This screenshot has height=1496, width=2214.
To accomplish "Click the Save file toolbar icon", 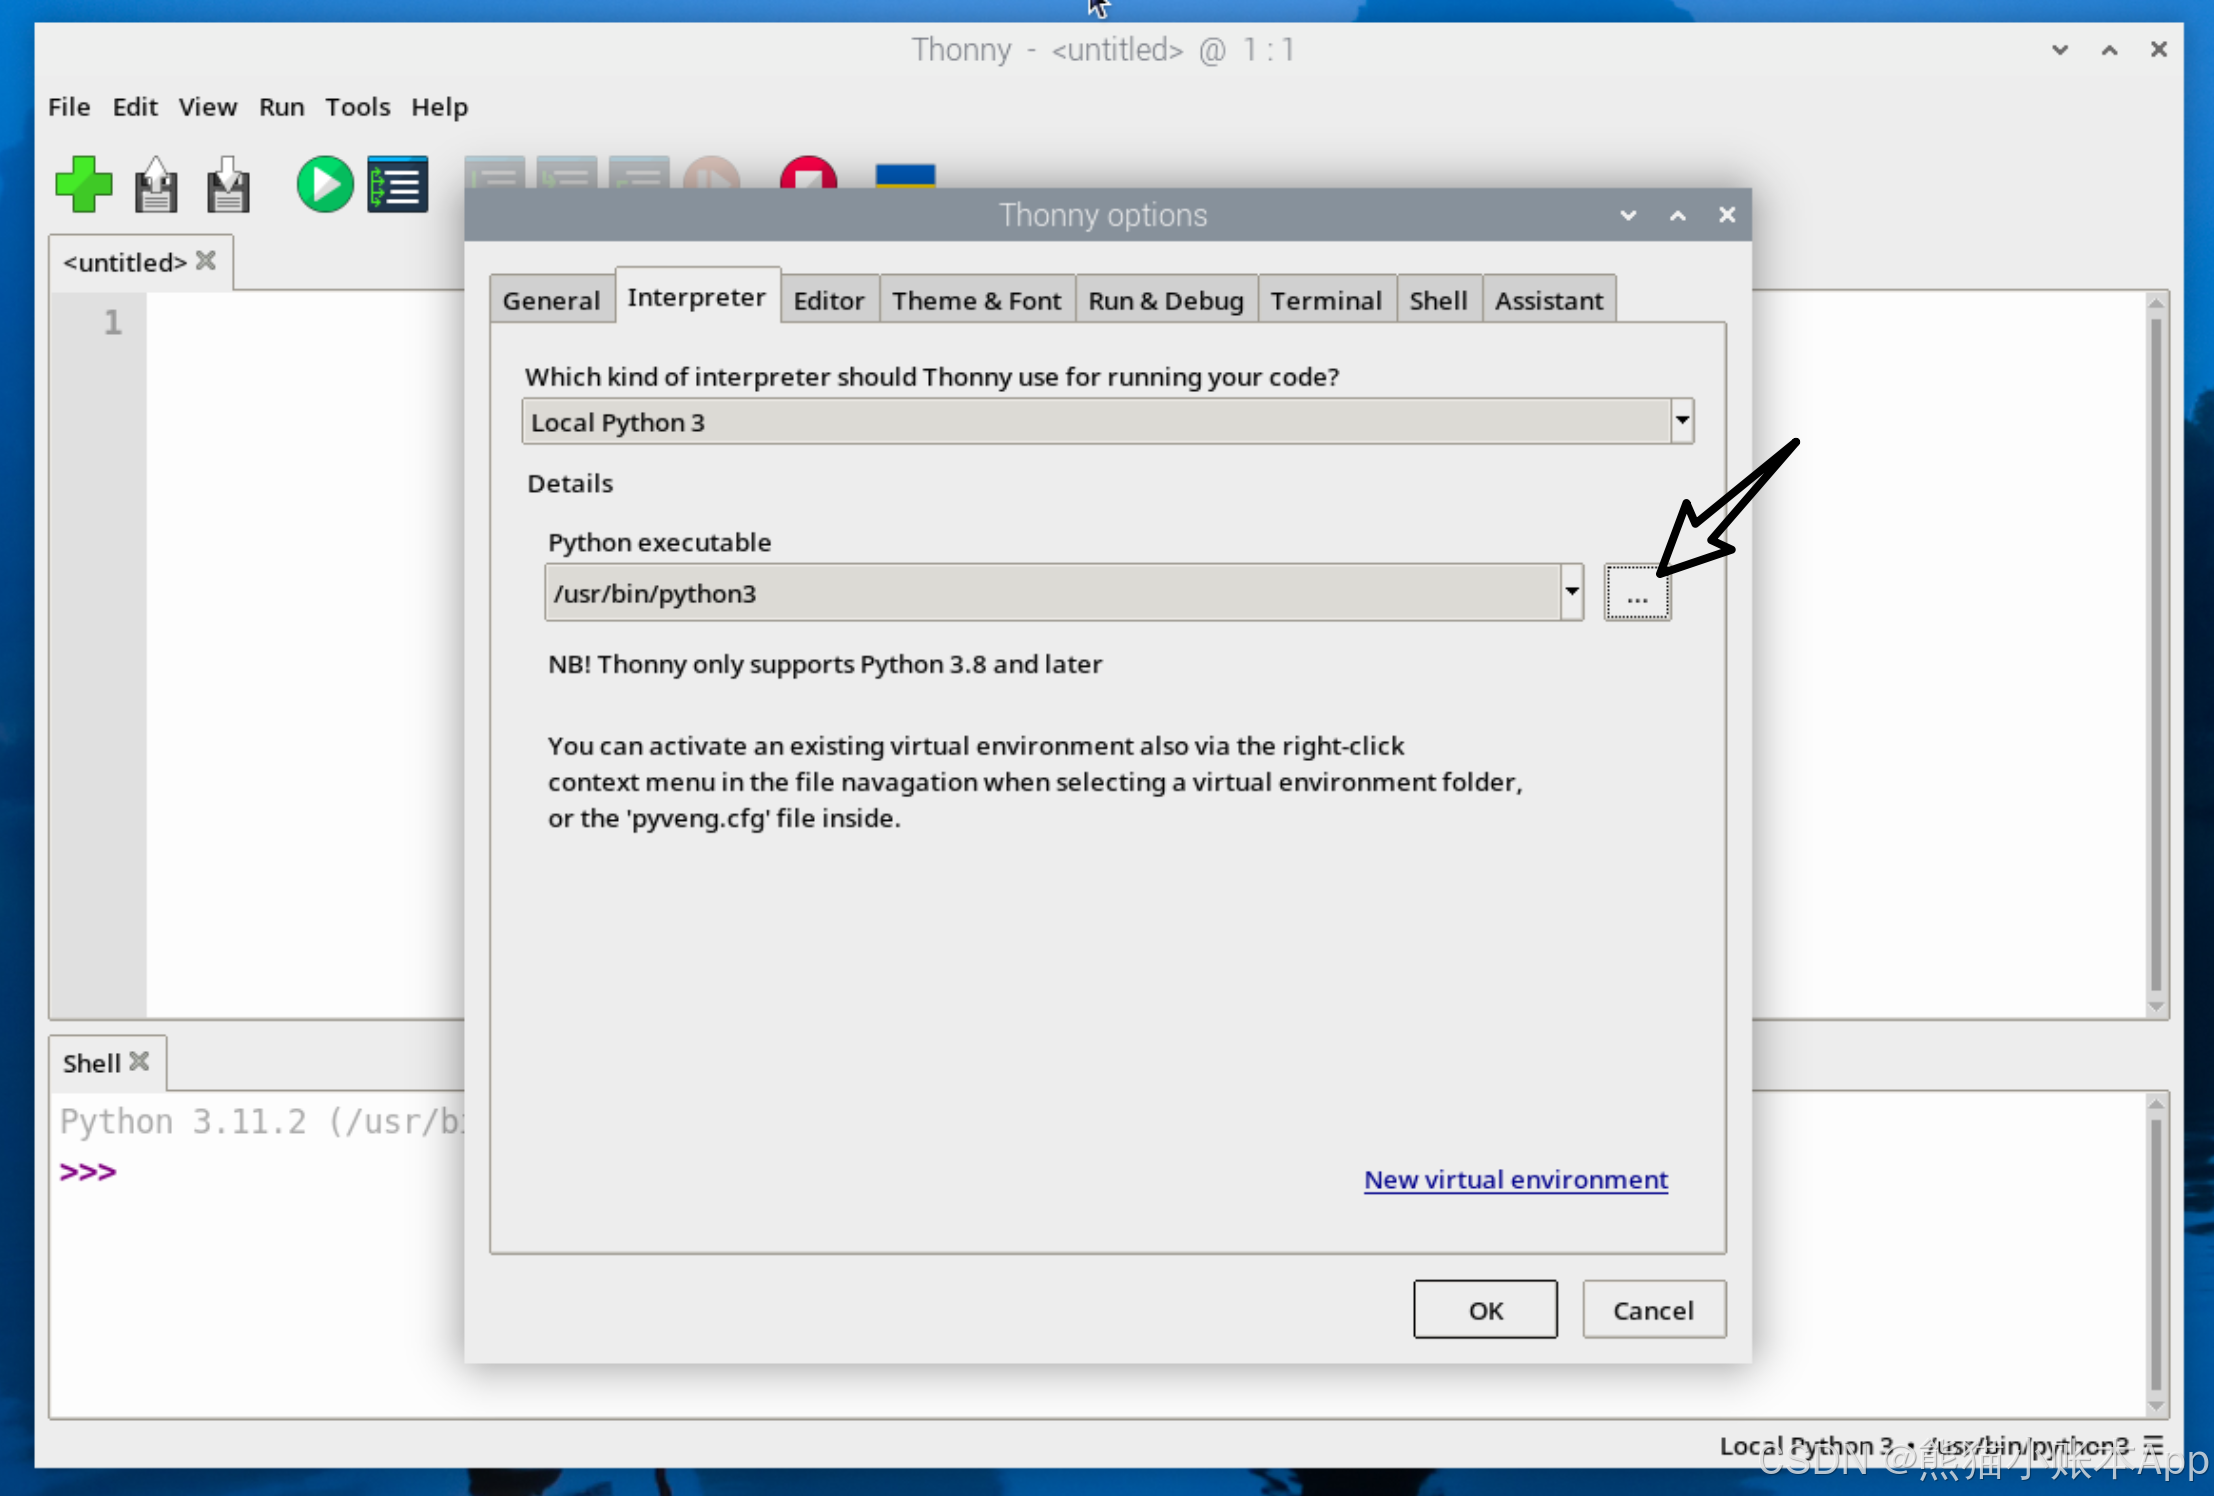I will [x=228, y=185].
